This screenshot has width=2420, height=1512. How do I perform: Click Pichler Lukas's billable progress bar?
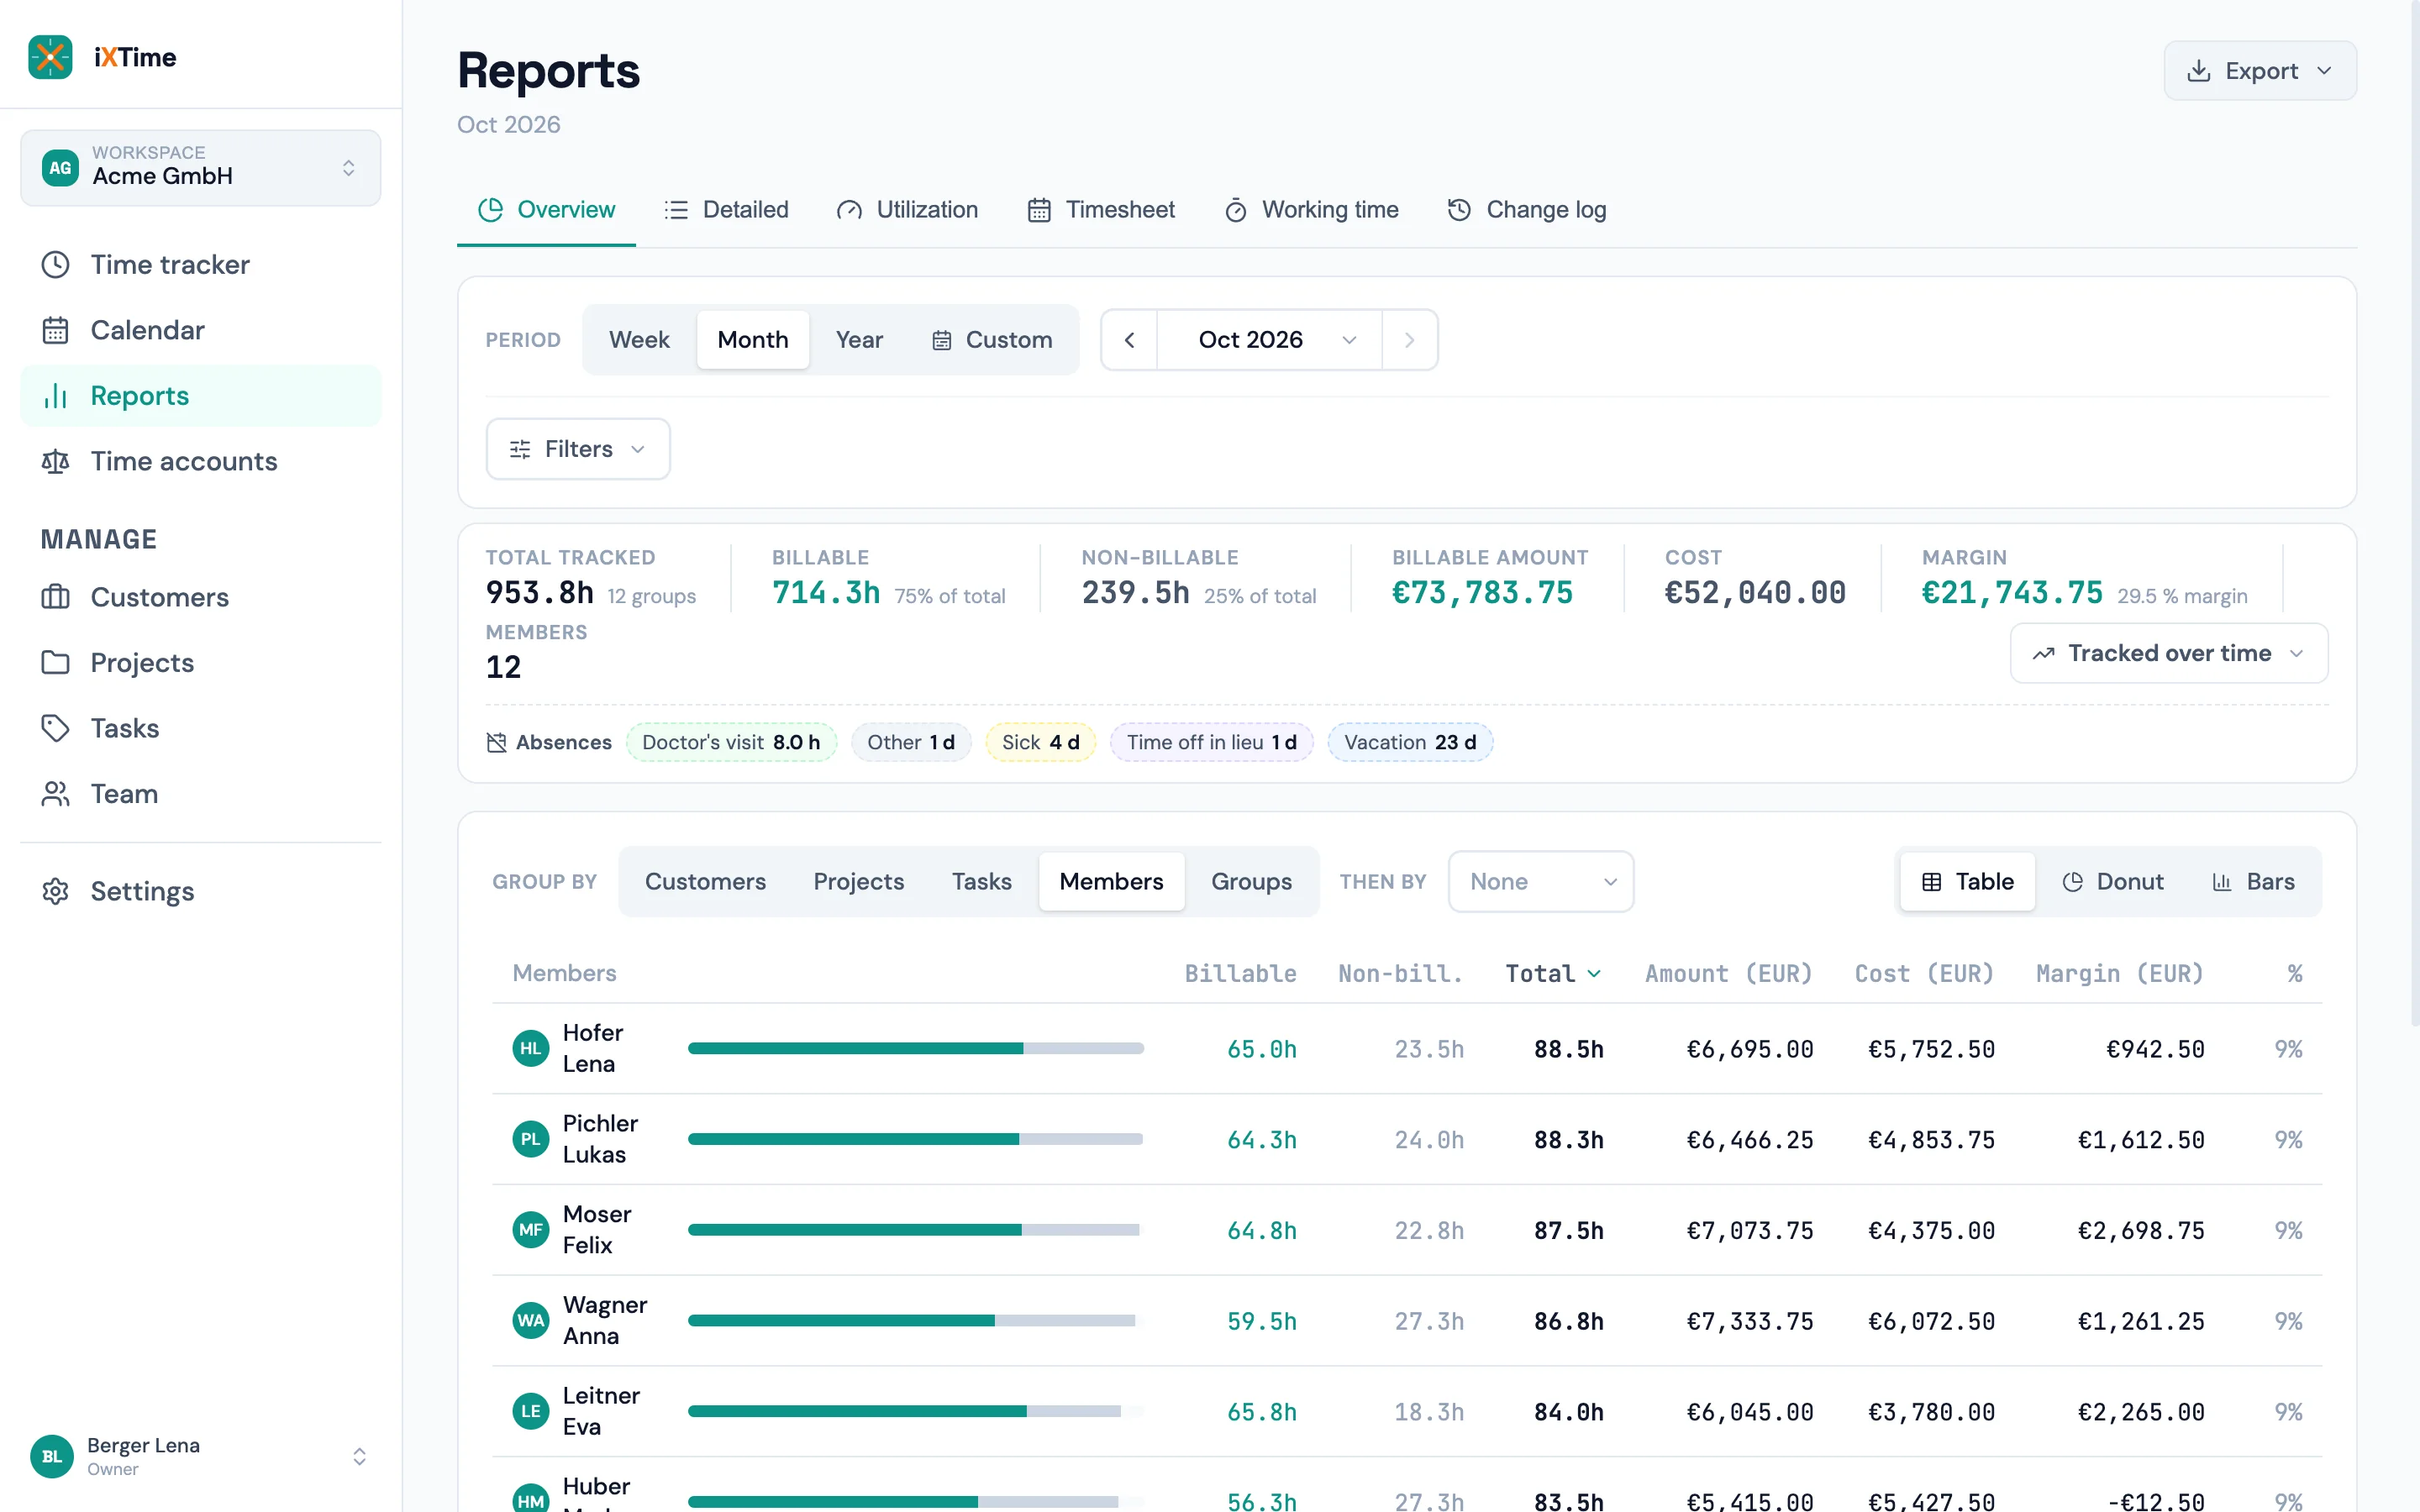(915, 1139)
